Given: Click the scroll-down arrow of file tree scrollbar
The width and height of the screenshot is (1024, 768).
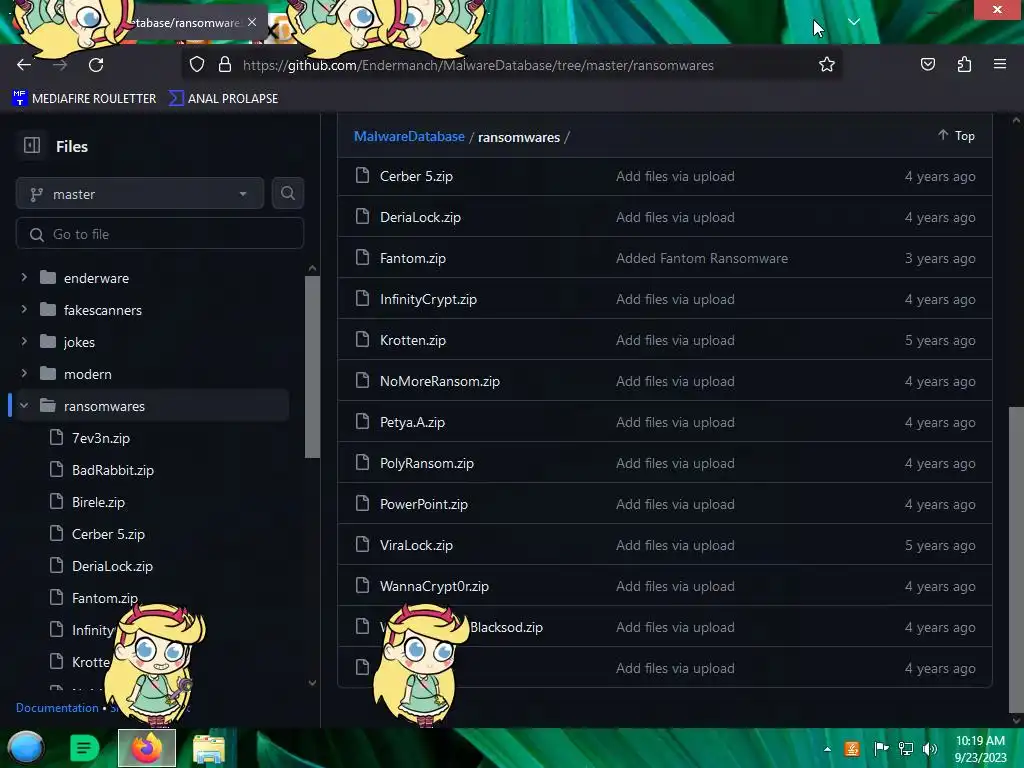Looking at the screenshot, I should pos(312,682).
